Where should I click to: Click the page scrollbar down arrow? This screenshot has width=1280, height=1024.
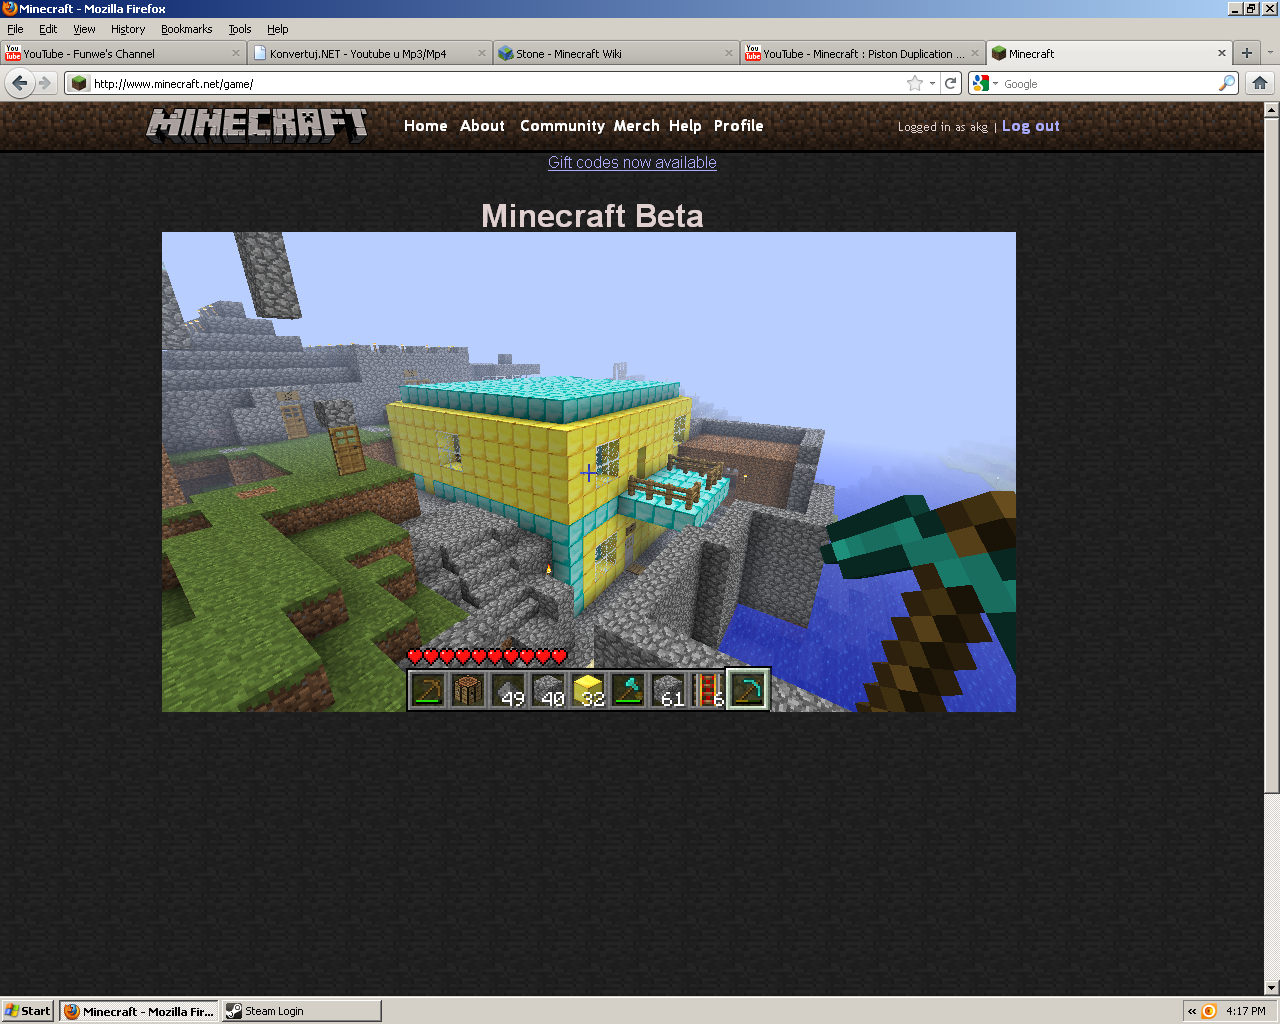pos(1271,988)
